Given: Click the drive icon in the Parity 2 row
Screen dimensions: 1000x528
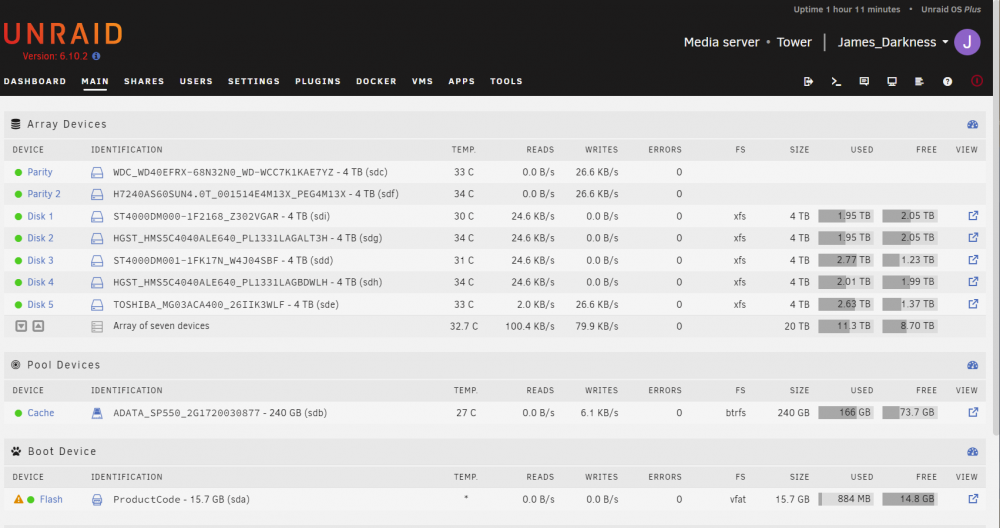Looking at the screenshot, I should pyautogui.click(x=97, y=194).
